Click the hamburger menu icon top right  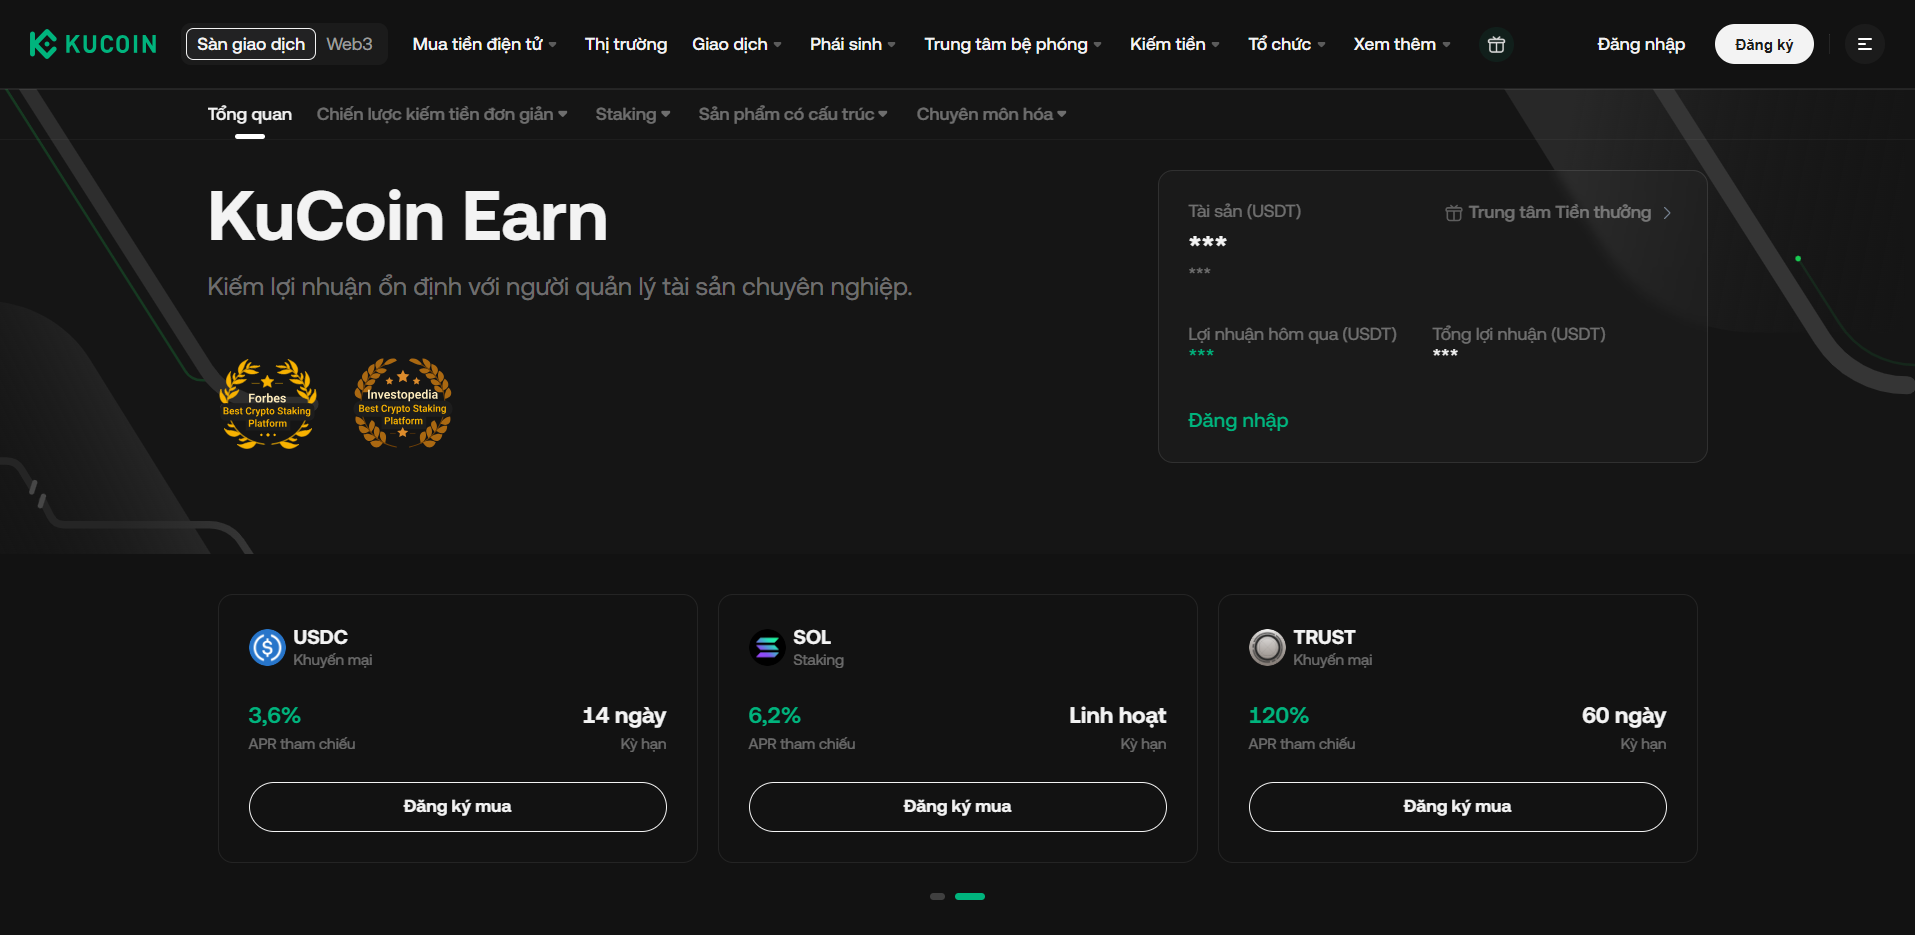(x=1864, y=44)
